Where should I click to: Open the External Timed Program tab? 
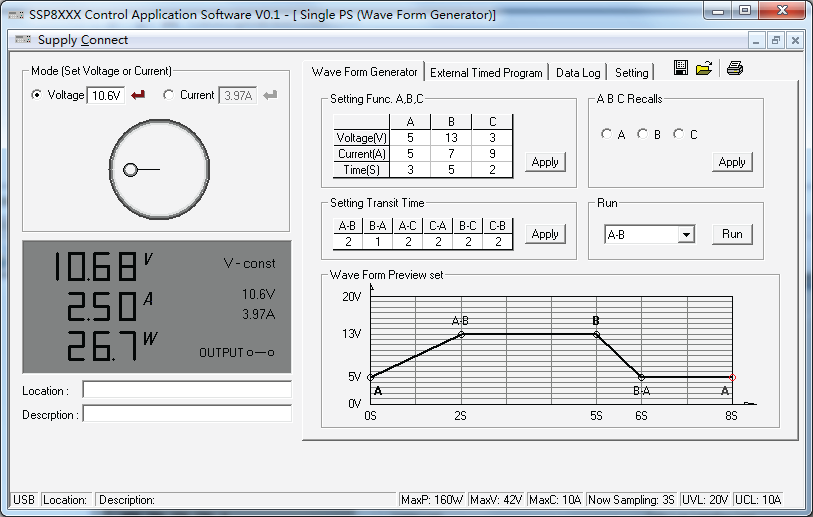486,72
